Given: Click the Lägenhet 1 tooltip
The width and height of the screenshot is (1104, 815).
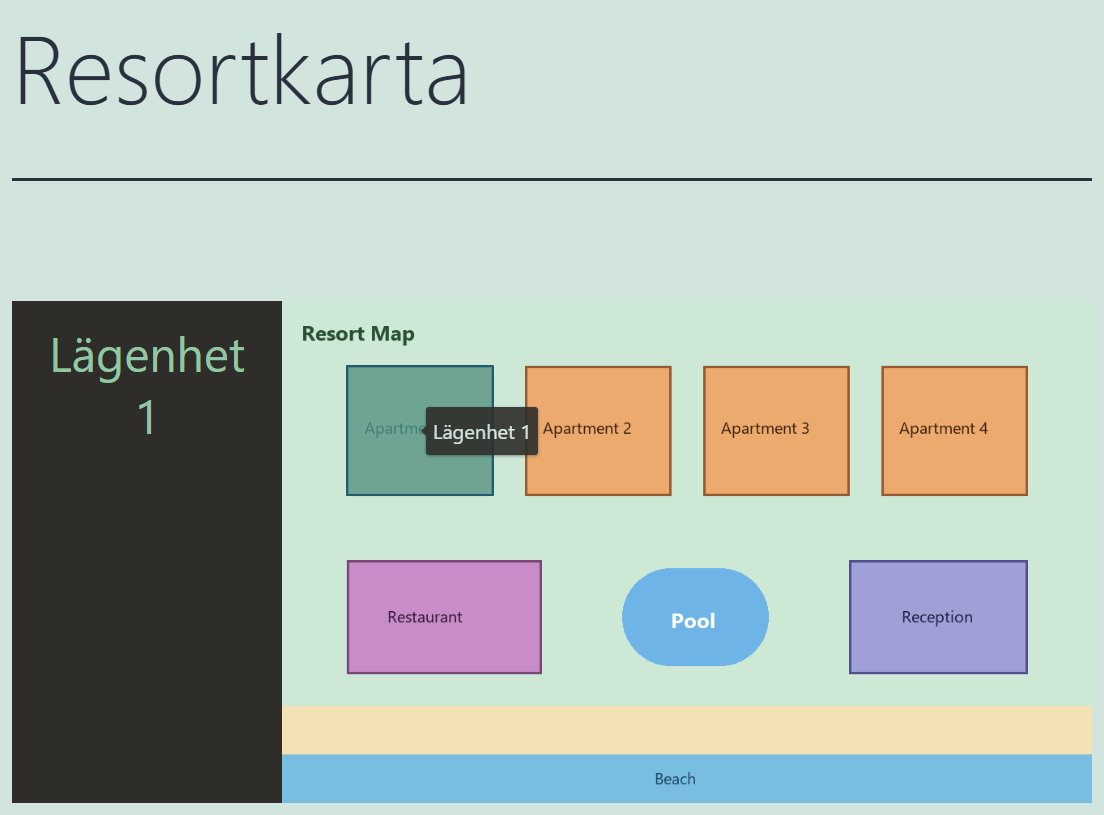Looking at the screenshot, I should coord(482,431).
